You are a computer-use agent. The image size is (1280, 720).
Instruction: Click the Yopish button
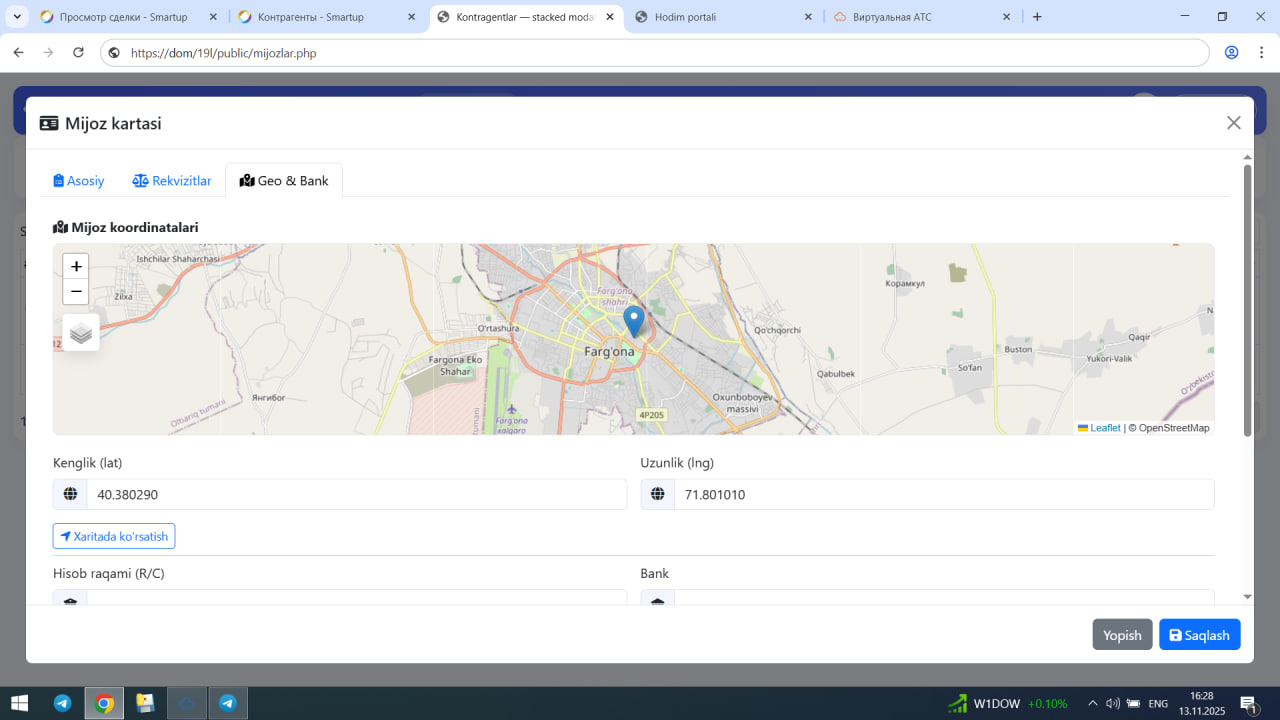coord(1122,635)
